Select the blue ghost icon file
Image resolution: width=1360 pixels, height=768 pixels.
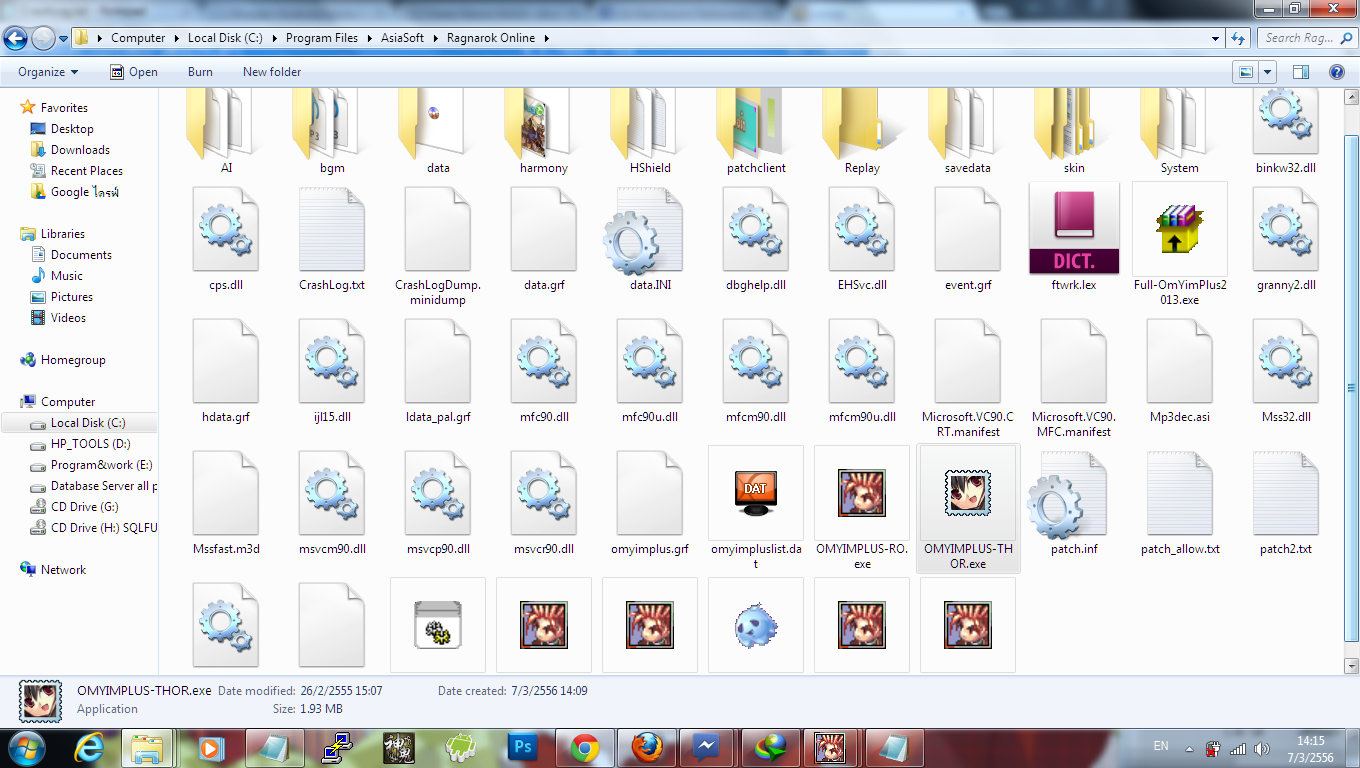click(x=756, y=625)
